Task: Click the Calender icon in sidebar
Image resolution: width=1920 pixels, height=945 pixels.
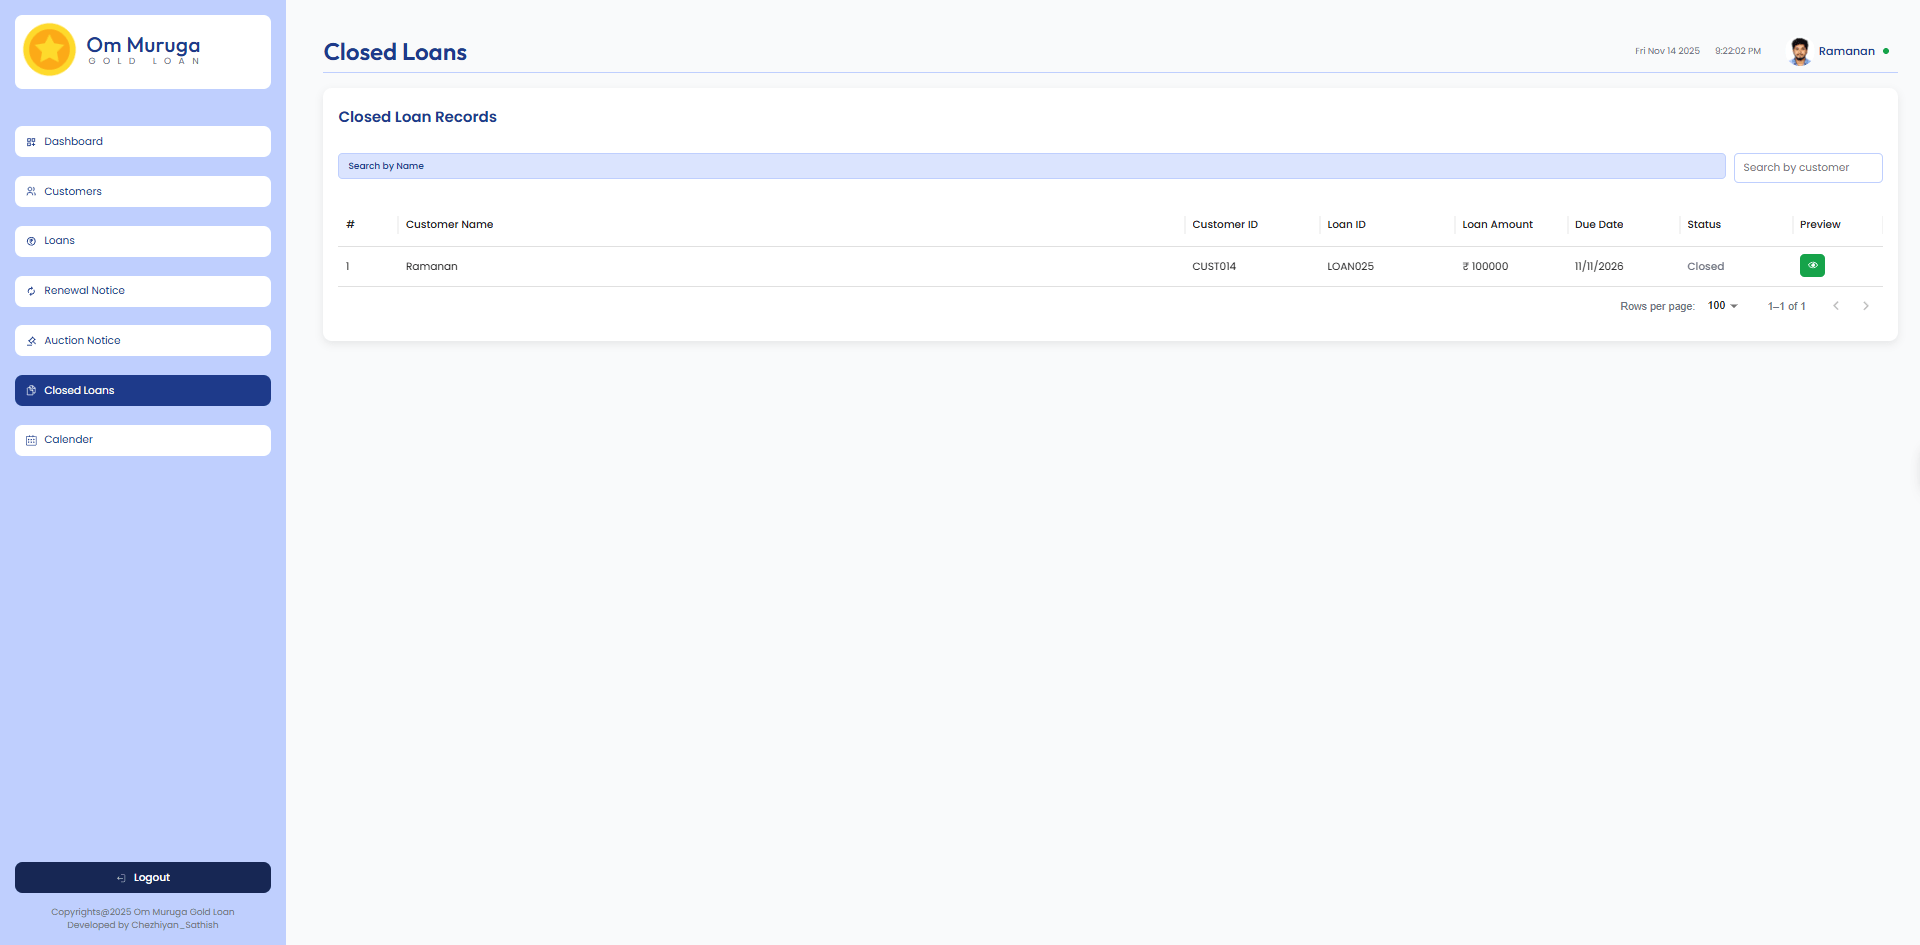Action: pyautogui.click(x=31, y=440)
